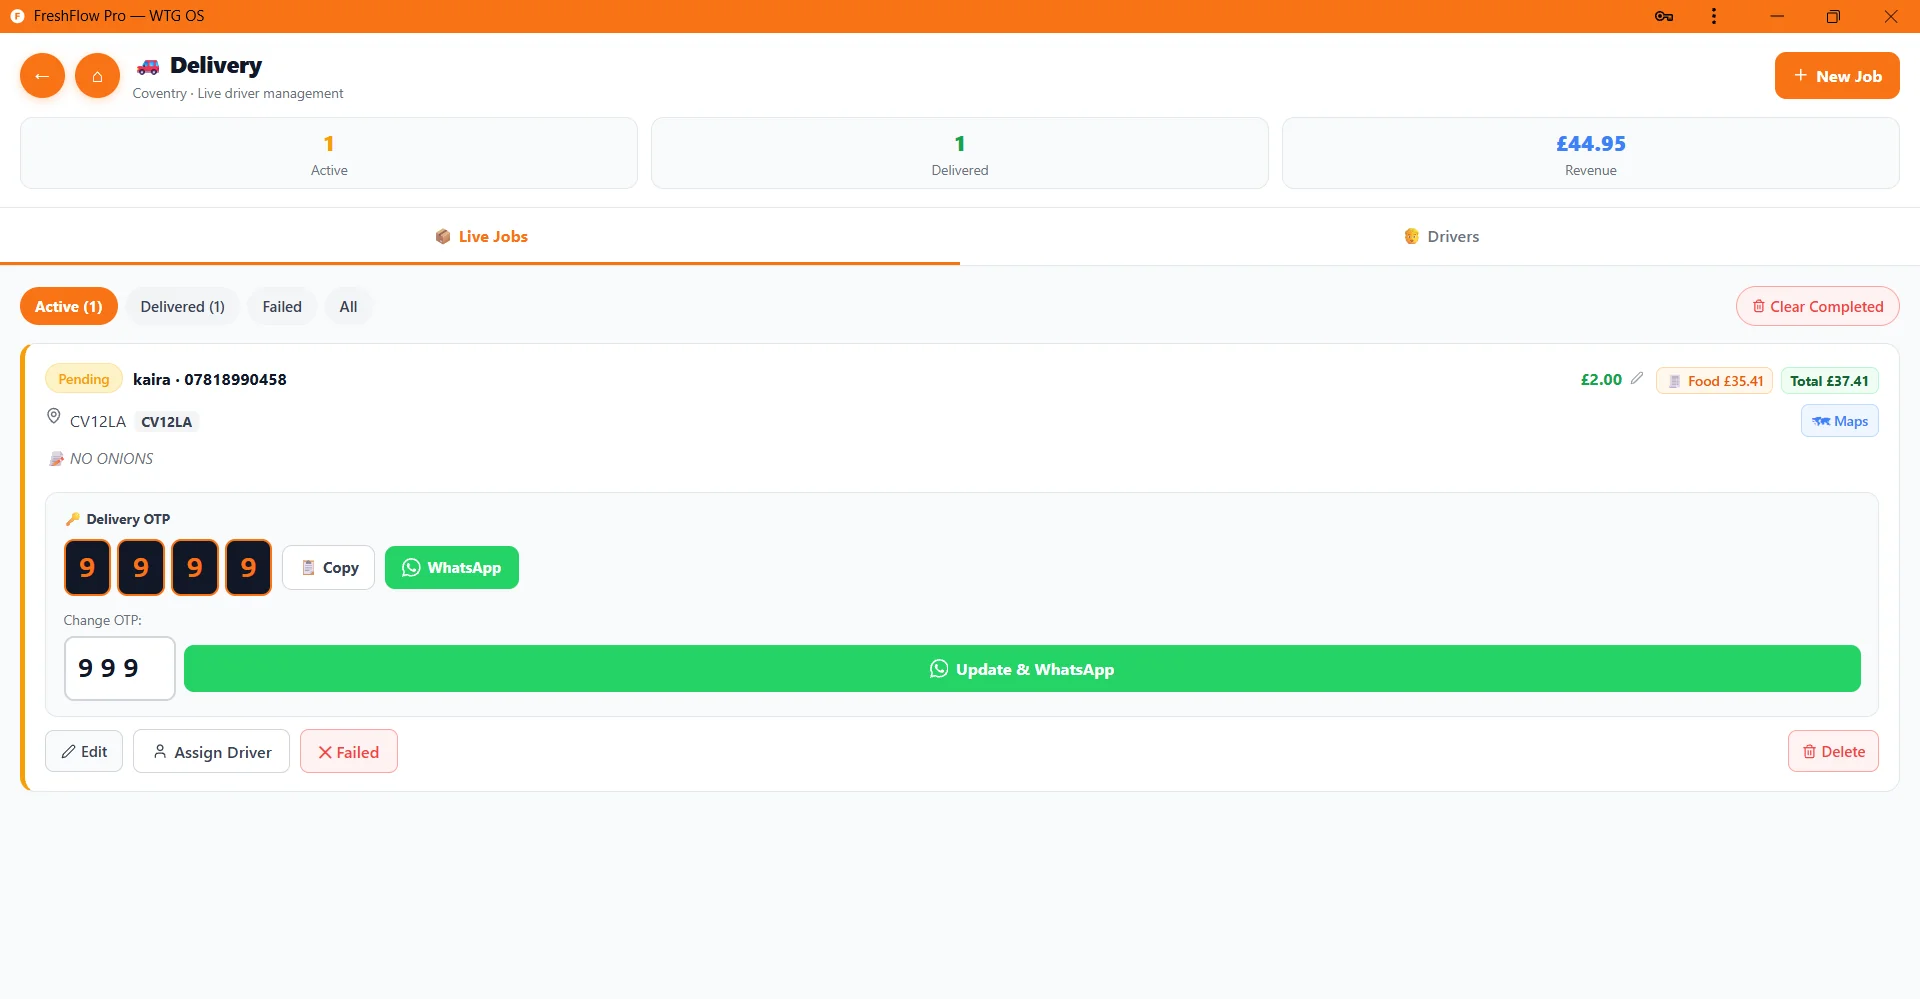This screenshot has width=1920, height=999.
Task: Restore down the FreshFlow Pro window
Action: [1833, 16]
